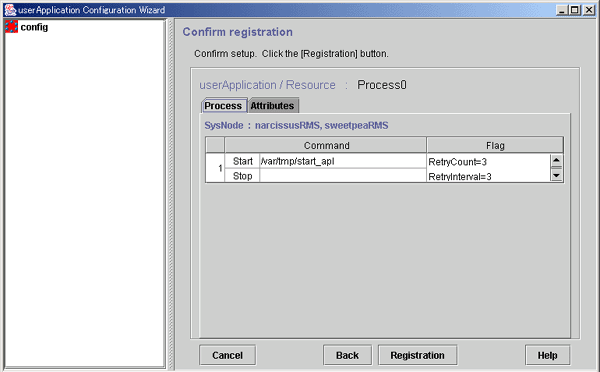Click the empty Stop command cell
The image size is (600, 372).
(x=342, y=176)
